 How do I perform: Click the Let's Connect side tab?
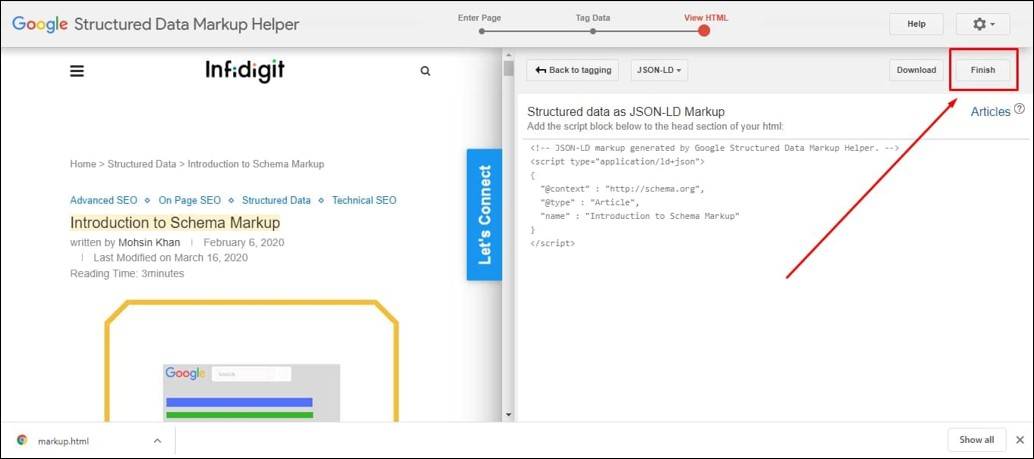485,214
